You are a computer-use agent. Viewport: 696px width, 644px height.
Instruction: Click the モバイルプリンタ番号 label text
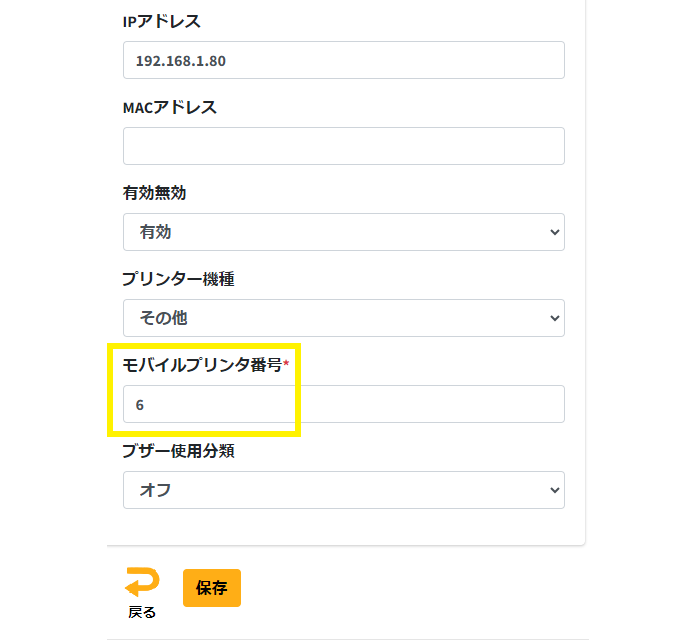point(201,365)
